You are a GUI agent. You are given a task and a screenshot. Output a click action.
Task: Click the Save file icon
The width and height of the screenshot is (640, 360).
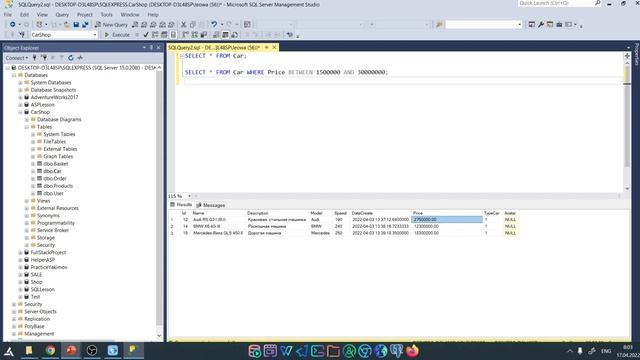(x=76, y=24)
